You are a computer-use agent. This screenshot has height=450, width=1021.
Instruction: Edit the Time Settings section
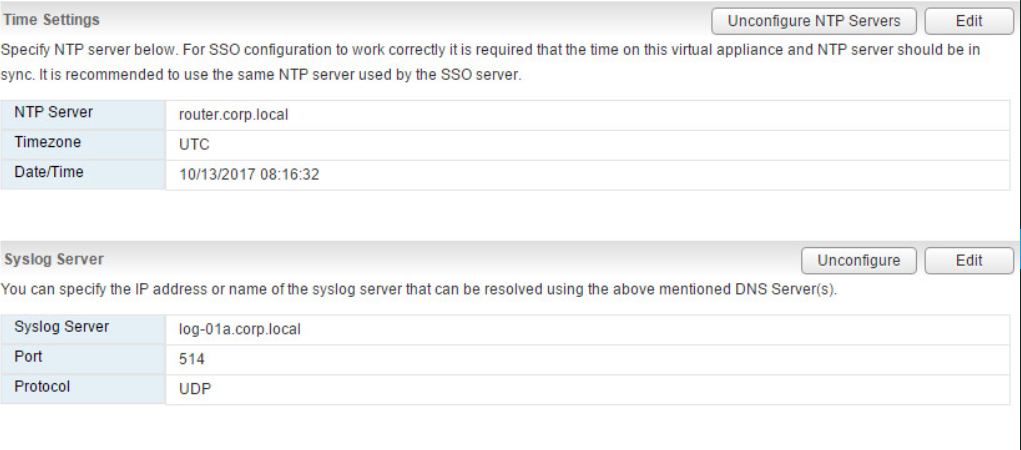(968, 20)
